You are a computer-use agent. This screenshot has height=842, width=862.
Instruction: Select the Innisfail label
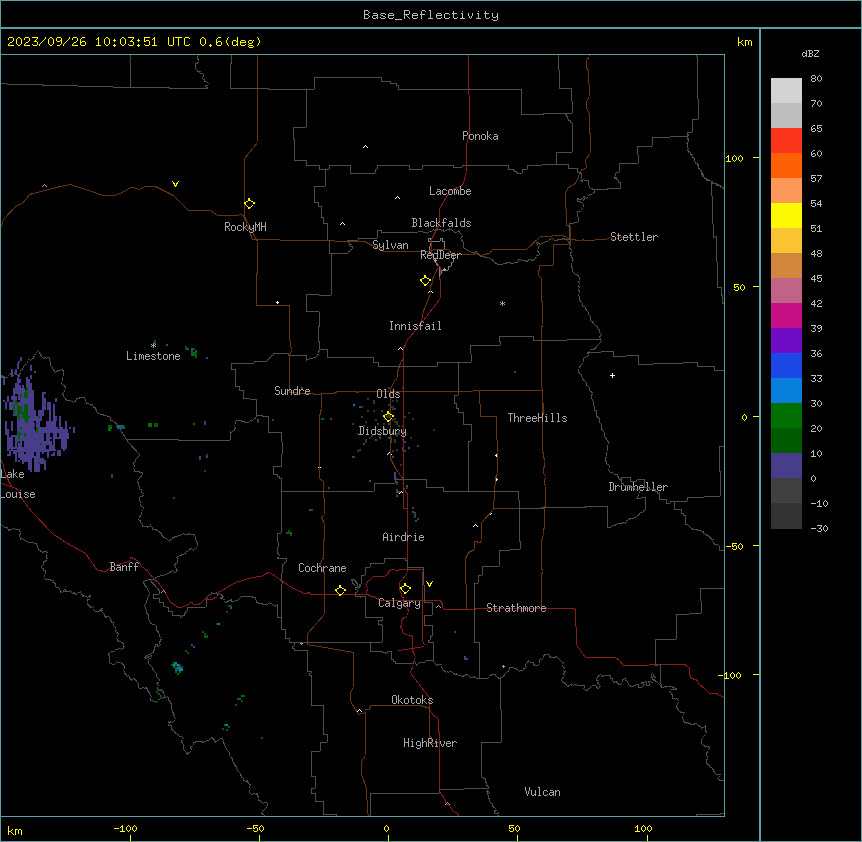415,326
